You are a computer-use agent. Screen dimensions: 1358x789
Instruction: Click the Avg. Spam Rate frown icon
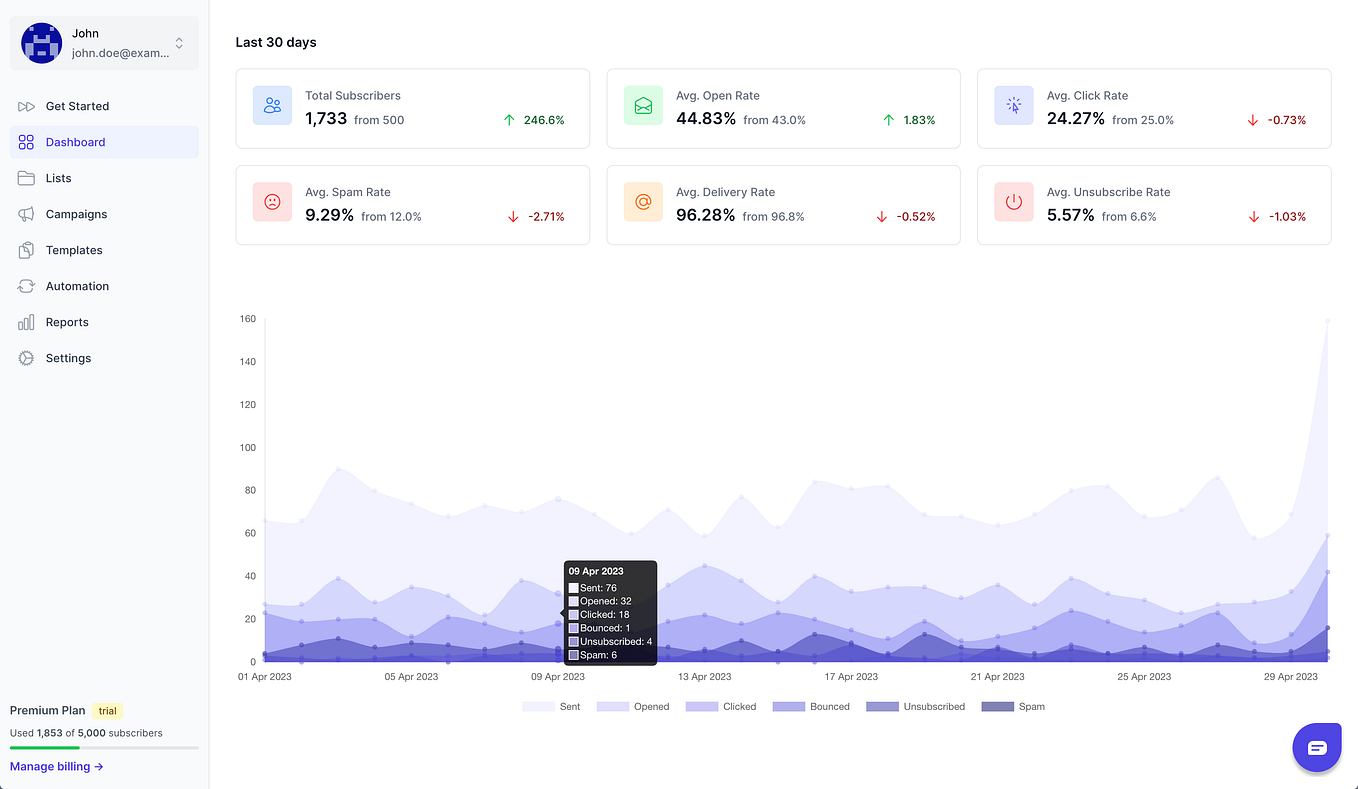(x=272, y=202)
